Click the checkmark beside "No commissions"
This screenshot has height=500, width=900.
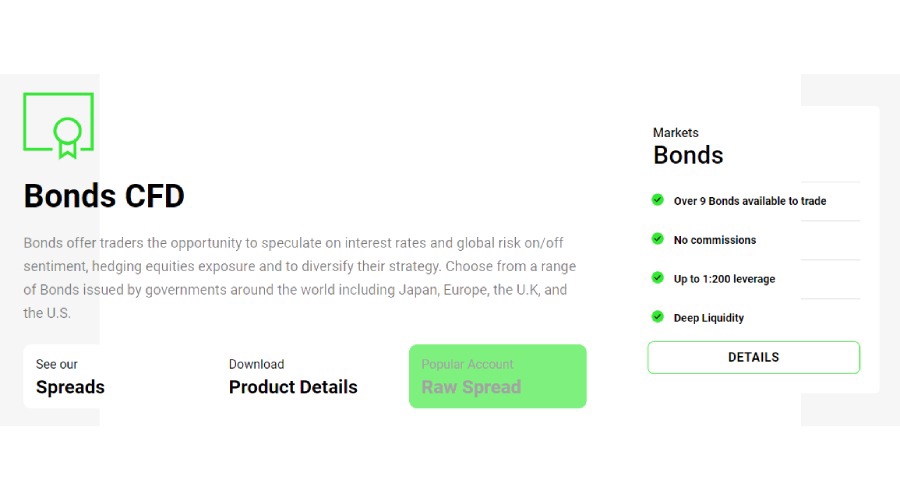(658, 239)
